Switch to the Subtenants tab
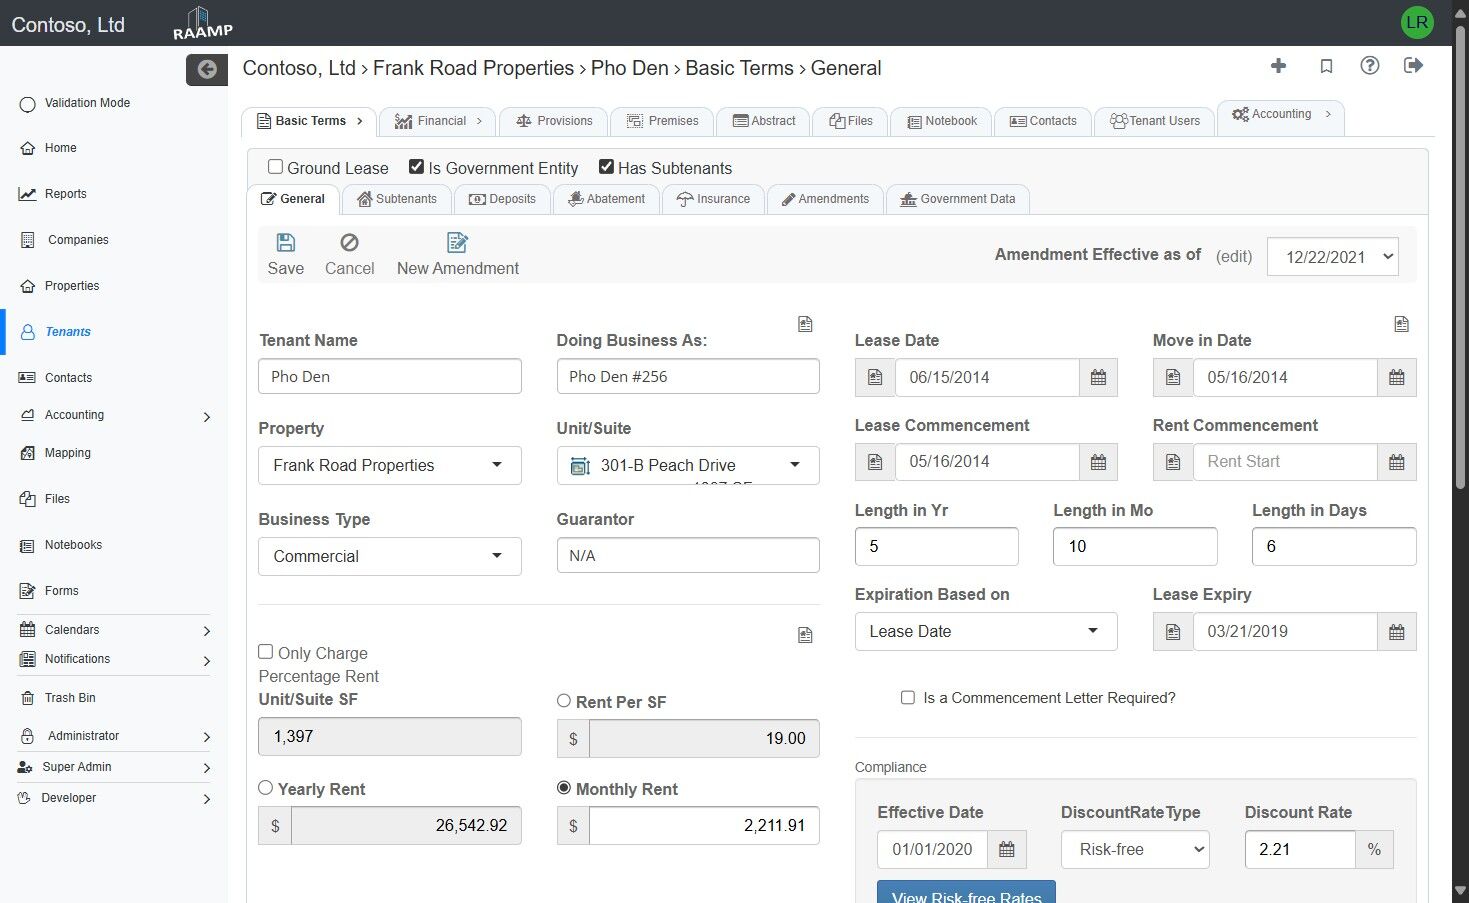Image resolution: width=1469 pixels, height=903 pixels. pos(396,199)
